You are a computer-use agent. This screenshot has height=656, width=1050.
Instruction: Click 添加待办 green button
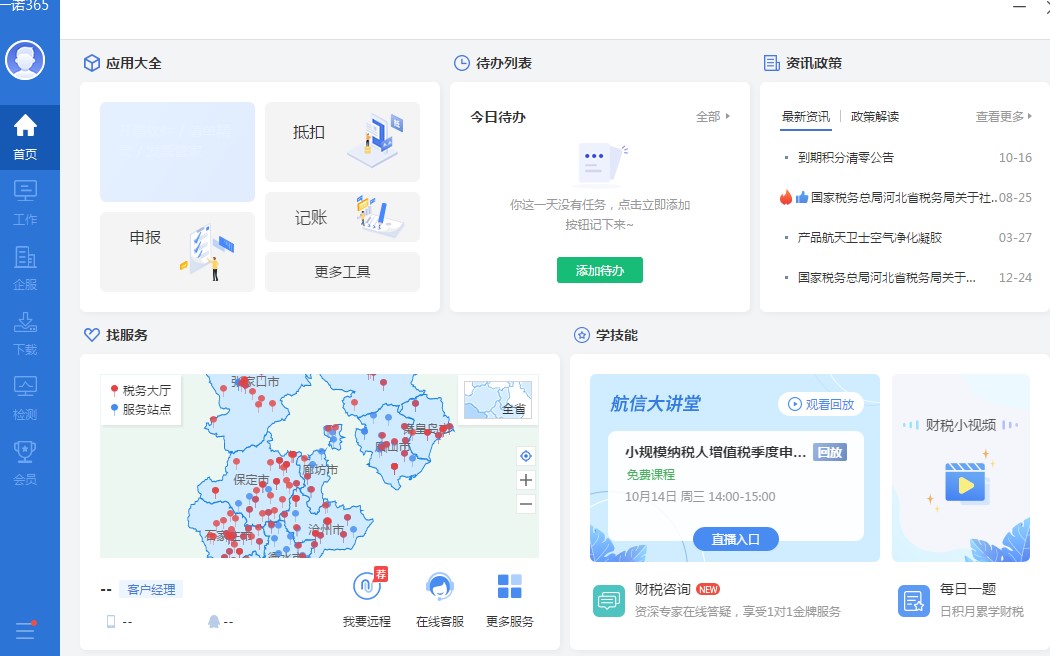point(599,270)
